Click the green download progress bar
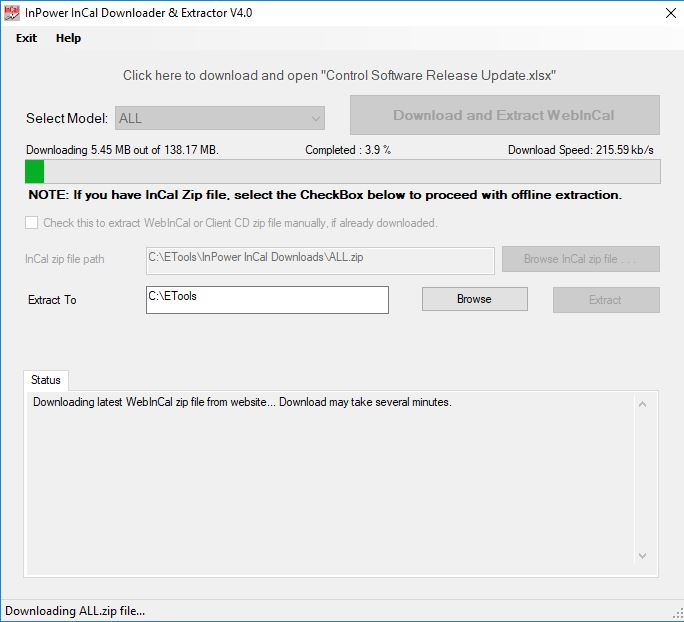684x622 pixels. pos(343,171)
